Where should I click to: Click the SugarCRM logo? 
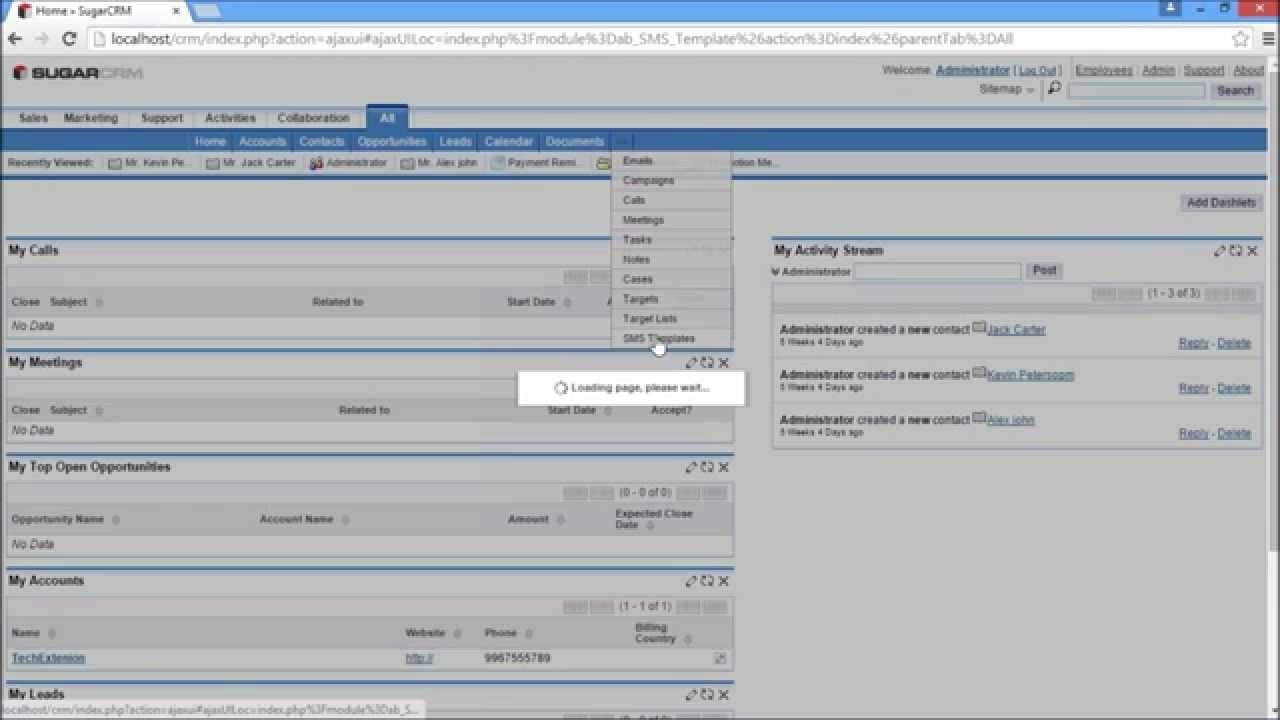[77, 73]
